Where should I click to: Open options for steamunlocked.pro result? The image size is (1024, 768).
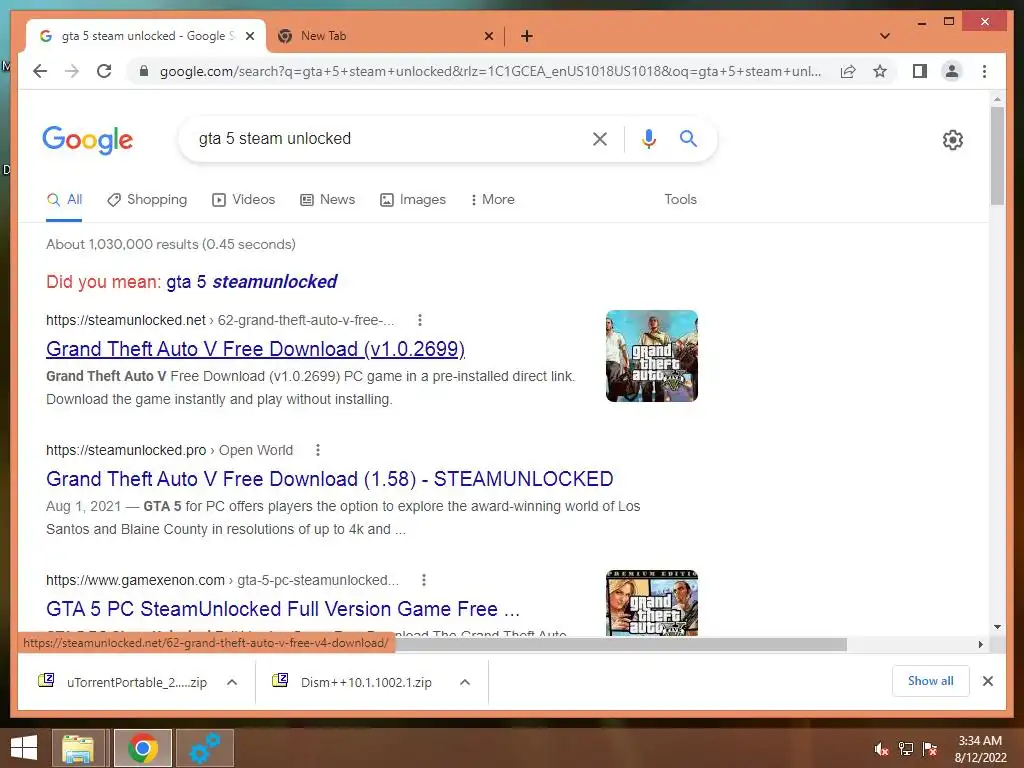[x=318, y=450]
